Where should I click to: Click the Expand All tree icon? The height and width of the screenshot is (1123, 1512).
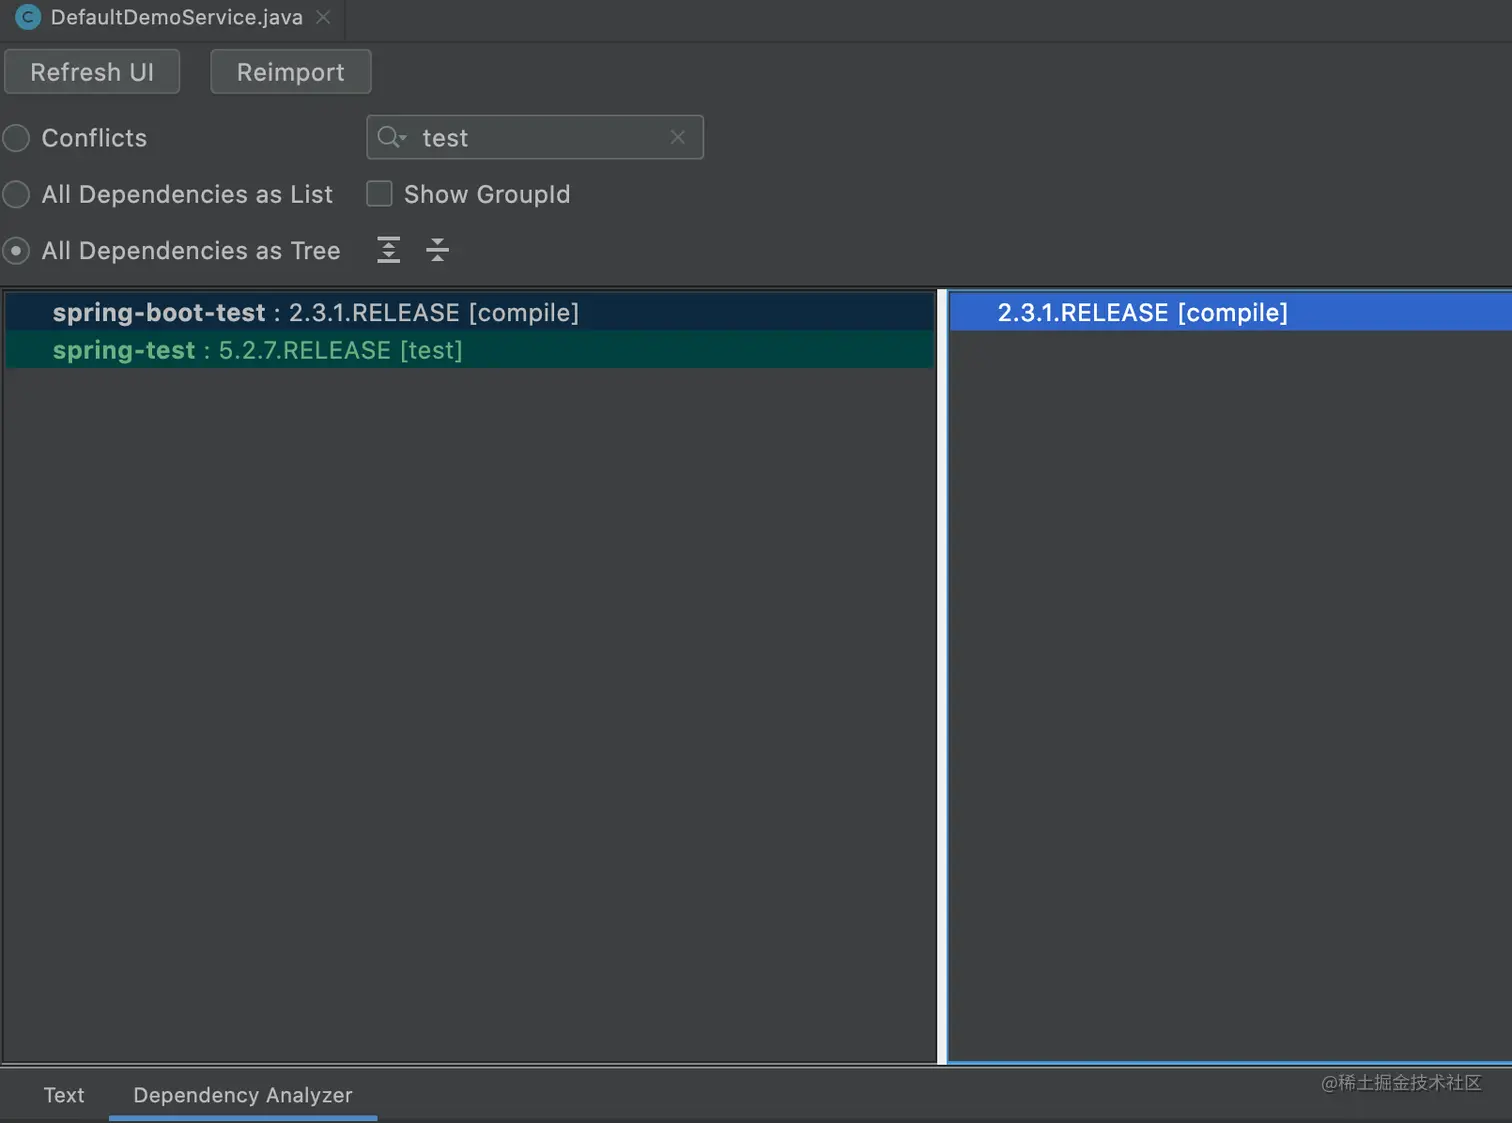[x=389, y=250]
